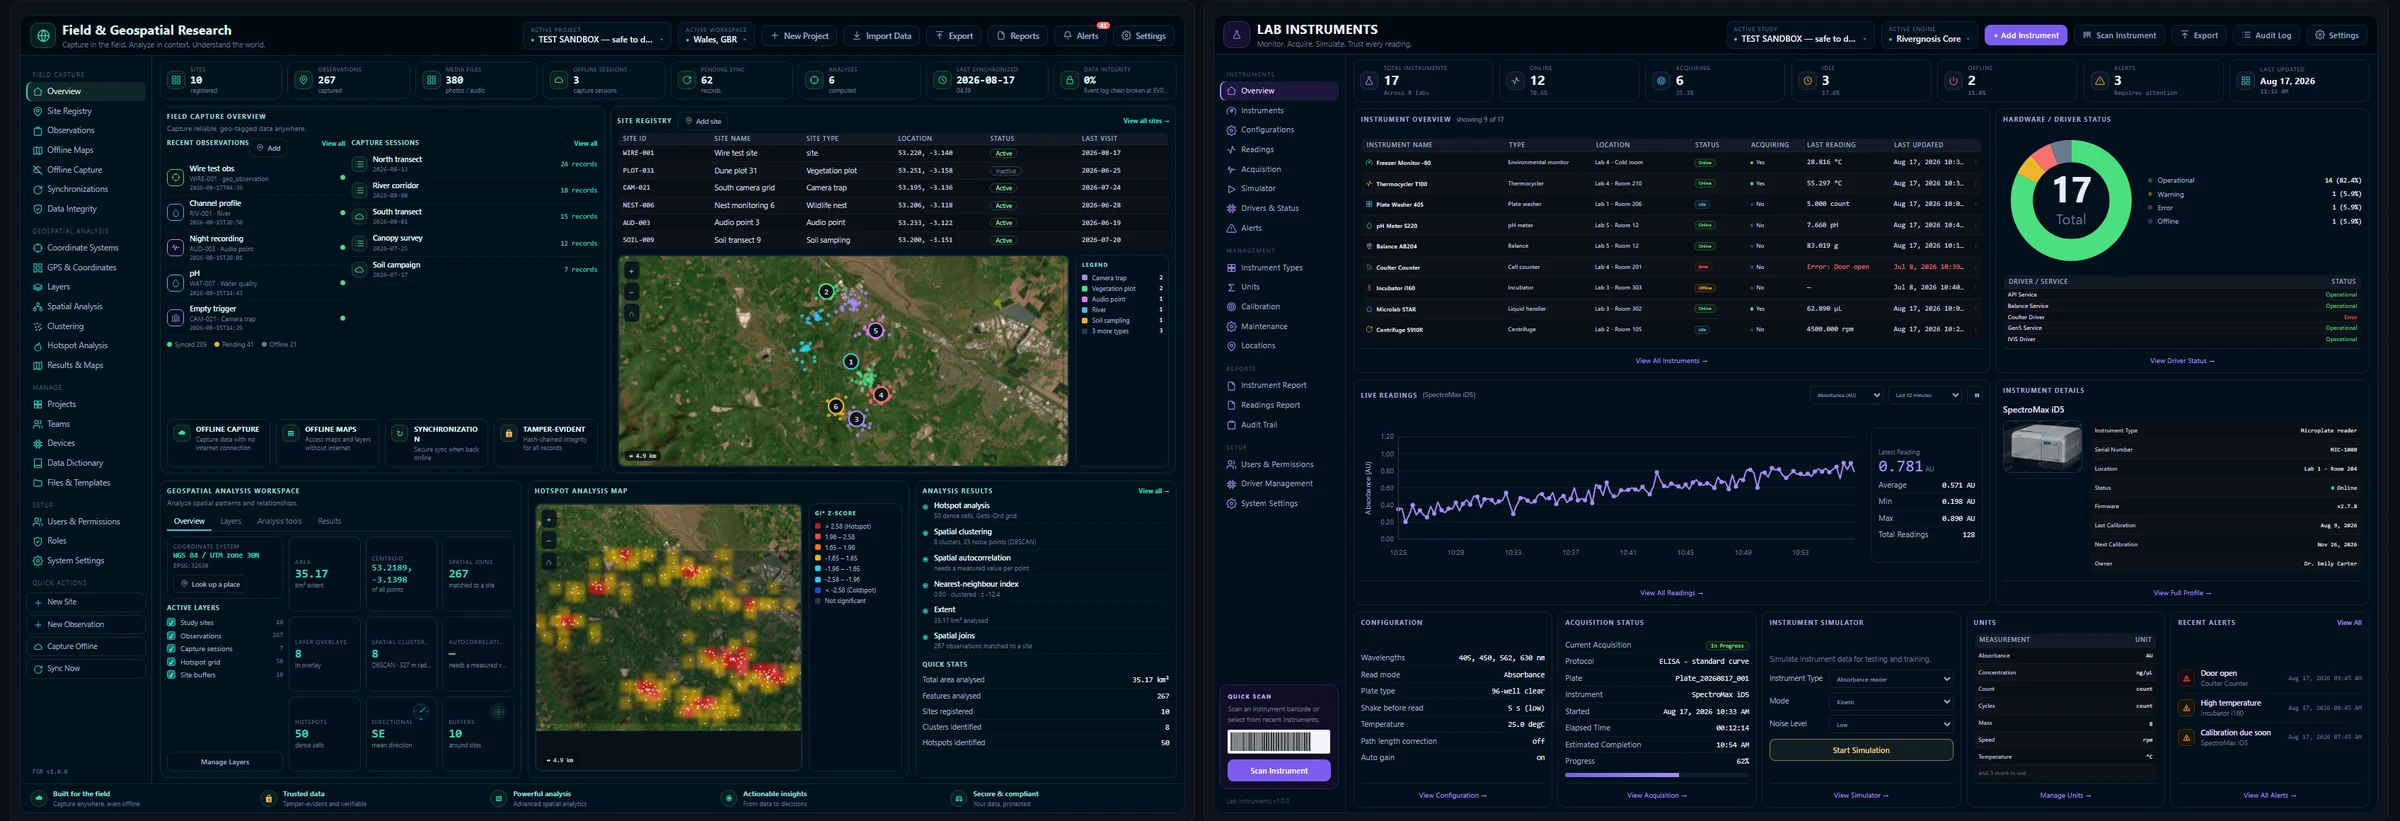
Task: Open Active Engine Rivergnosis Core dropdown
Action: click(1929, 36)
